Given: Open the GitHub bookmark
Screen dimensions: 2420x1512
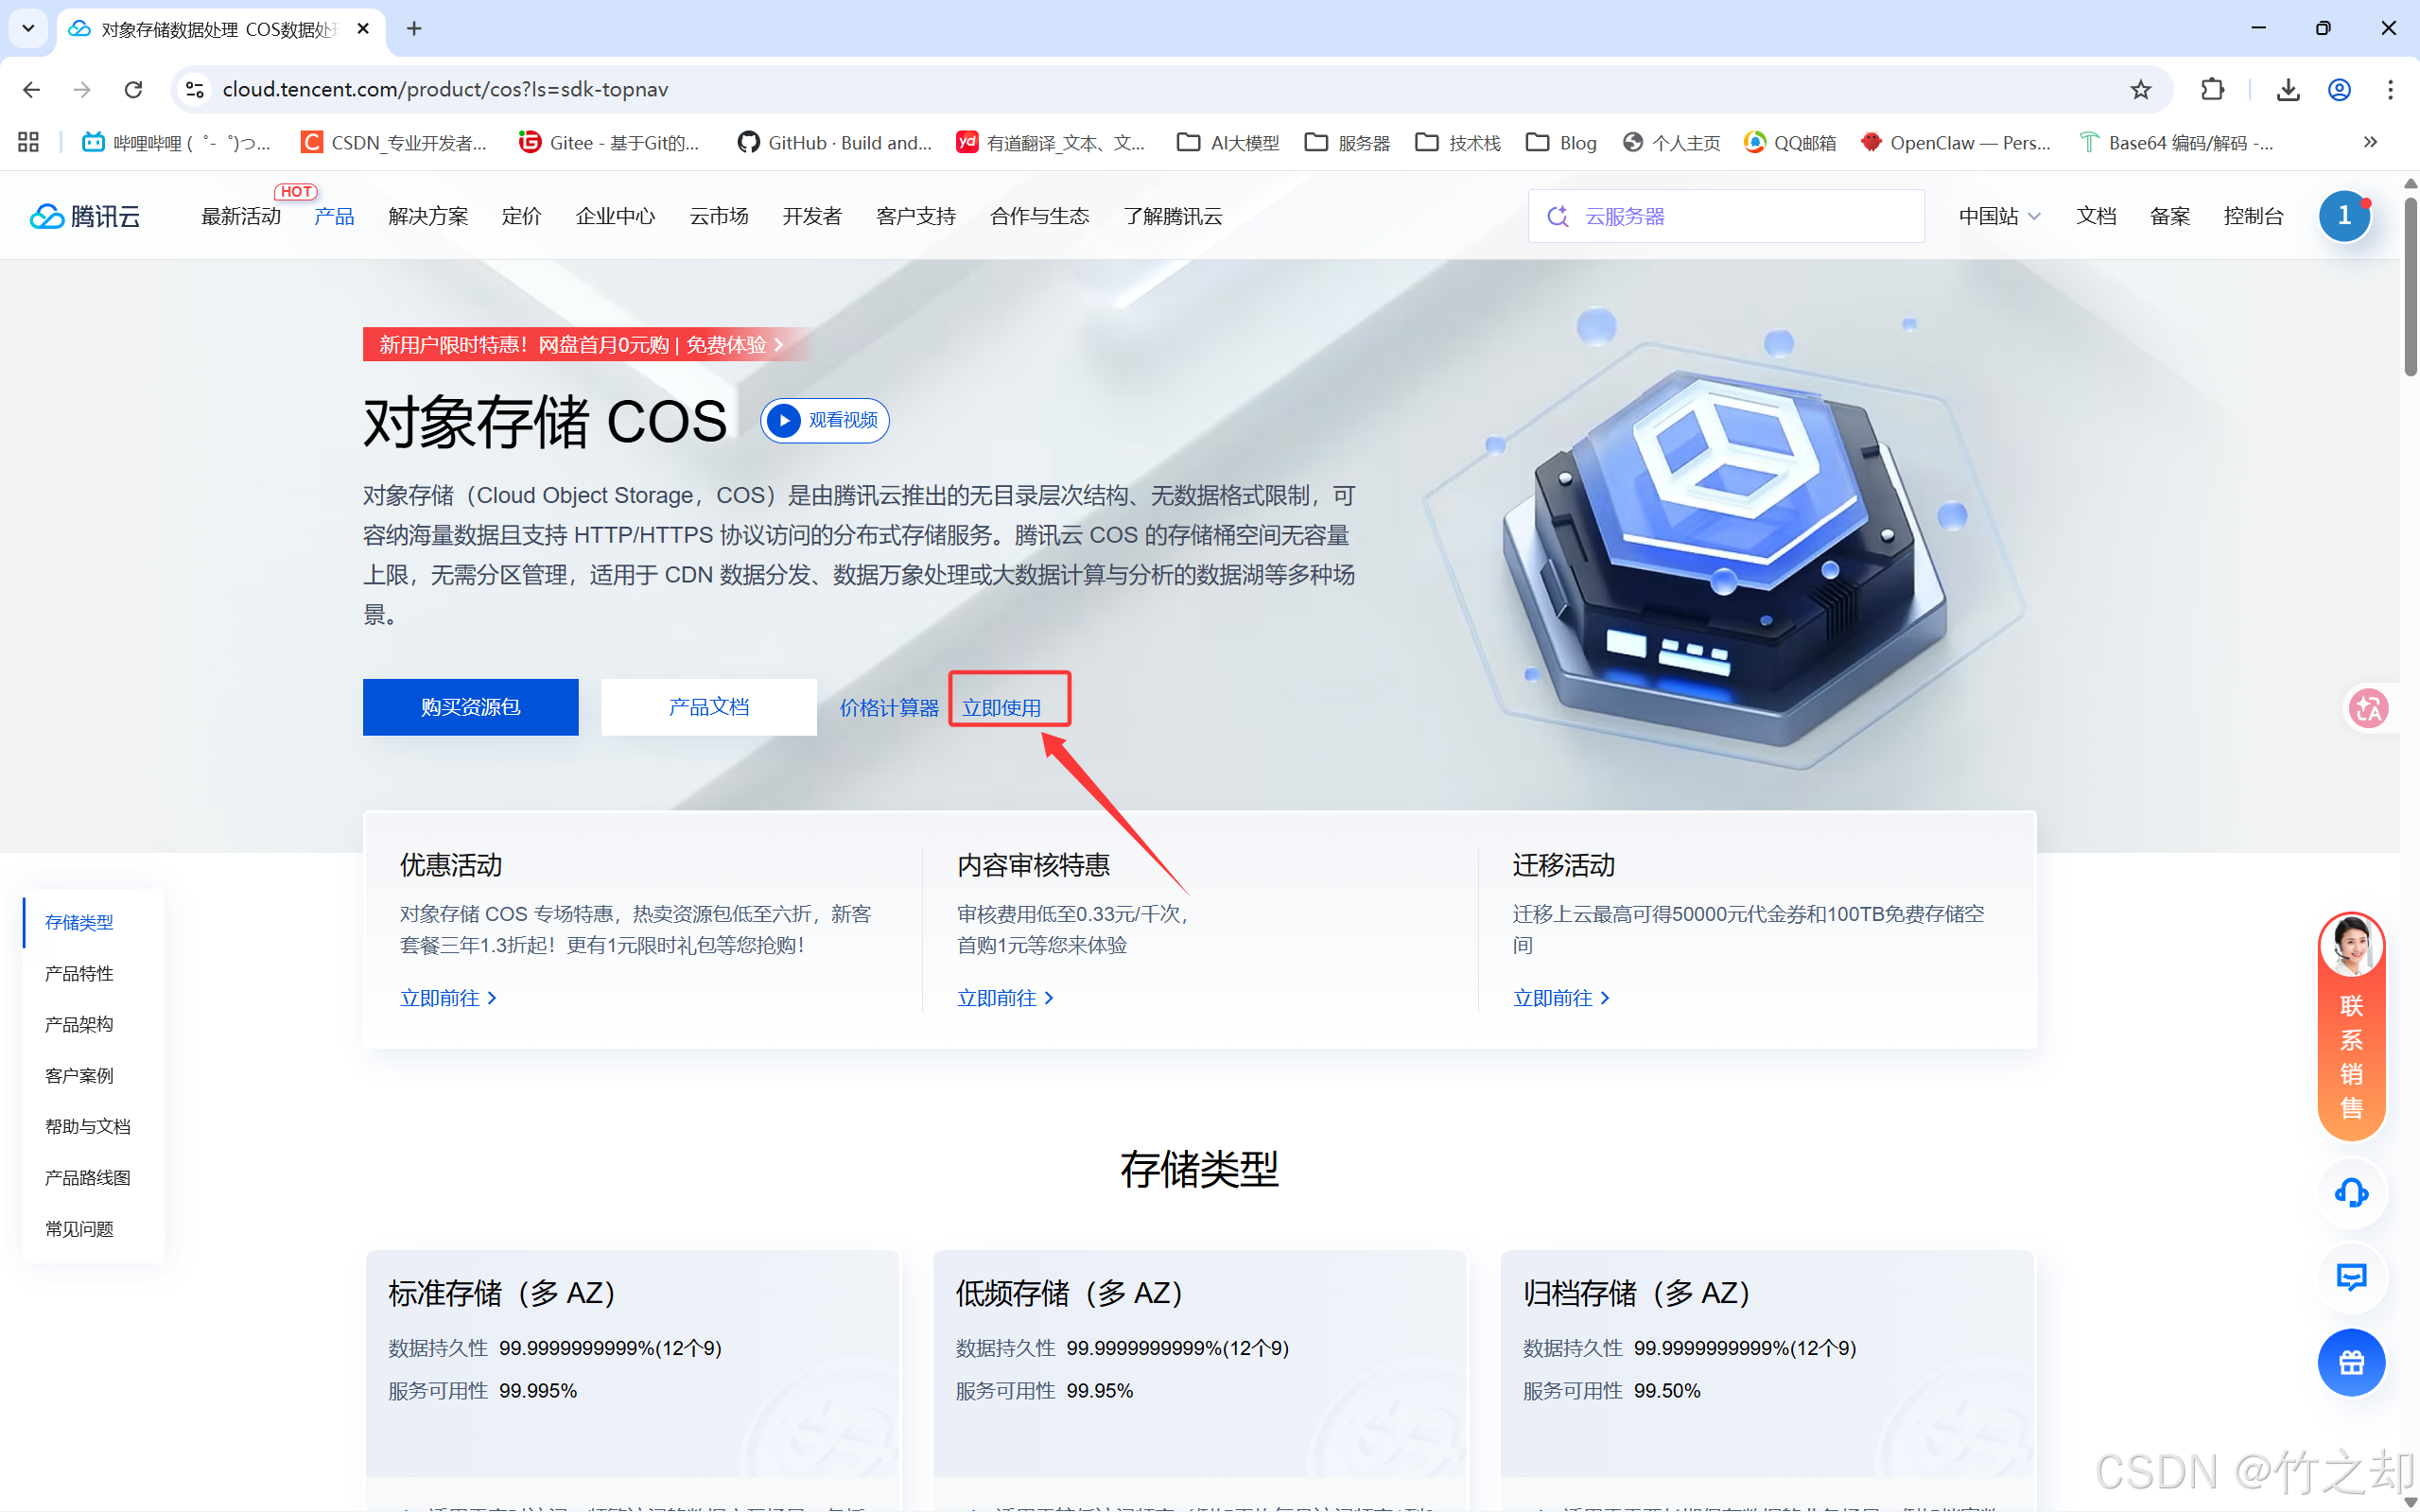Looking at the screenshot, I should point(834,143).
